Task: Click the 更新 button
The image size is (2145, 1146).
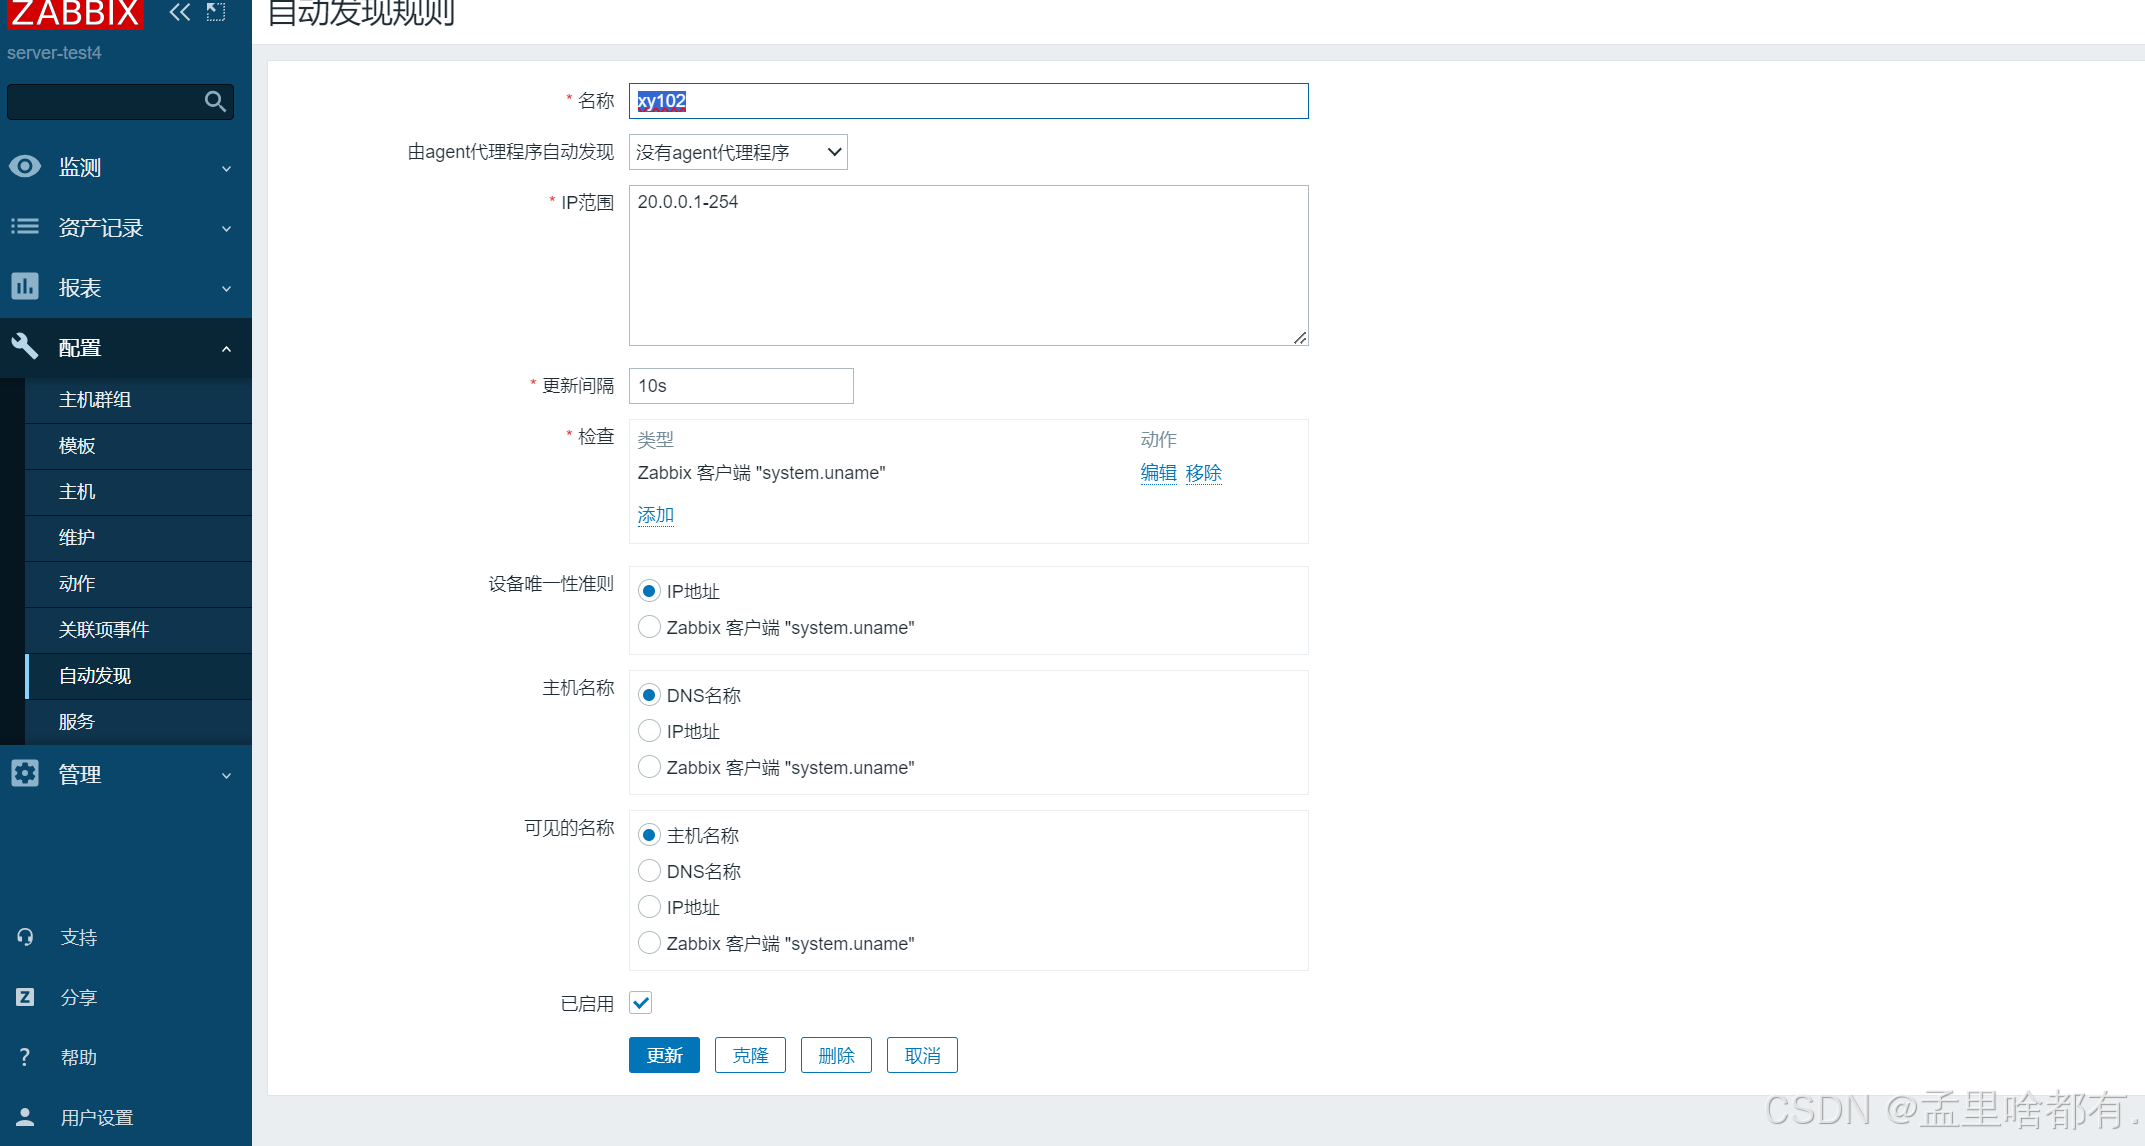Action: pyautogui.click(x=664, y=1055)
